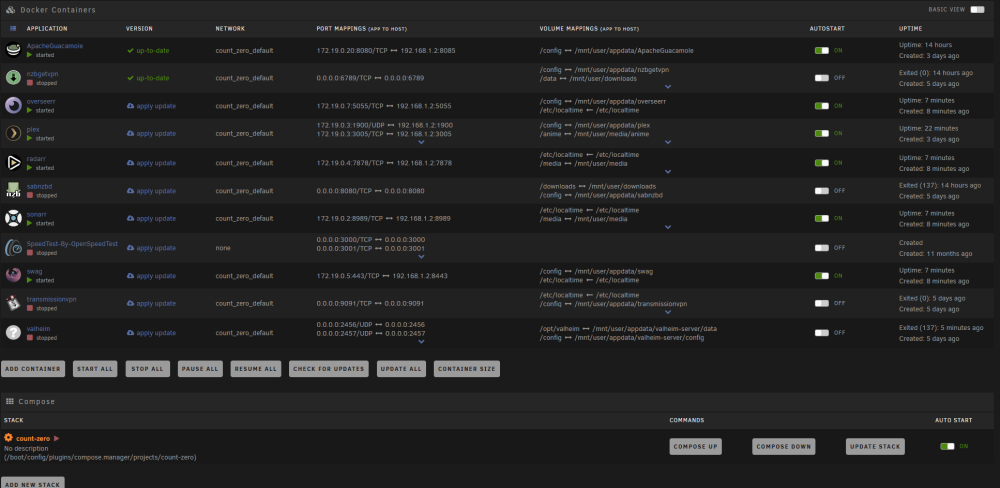
Task: Apply update for the swag container
Action: 151,276
